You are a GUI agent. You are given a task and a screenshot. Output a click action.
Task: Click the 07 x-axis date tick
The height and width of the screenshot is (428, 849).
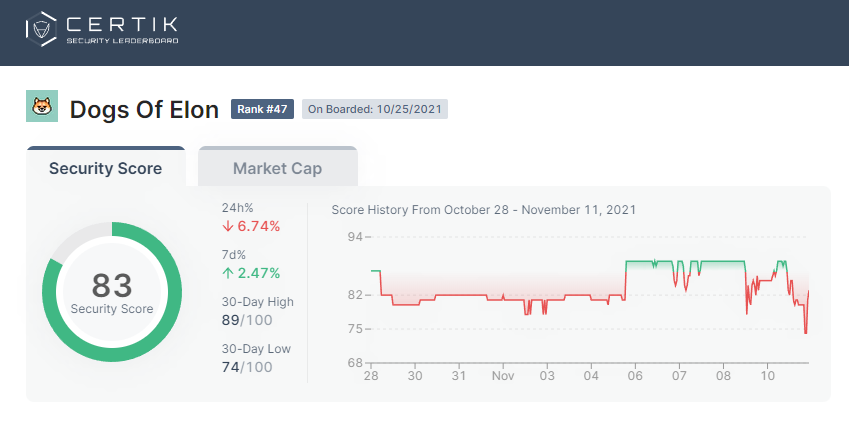pos(679,375)
